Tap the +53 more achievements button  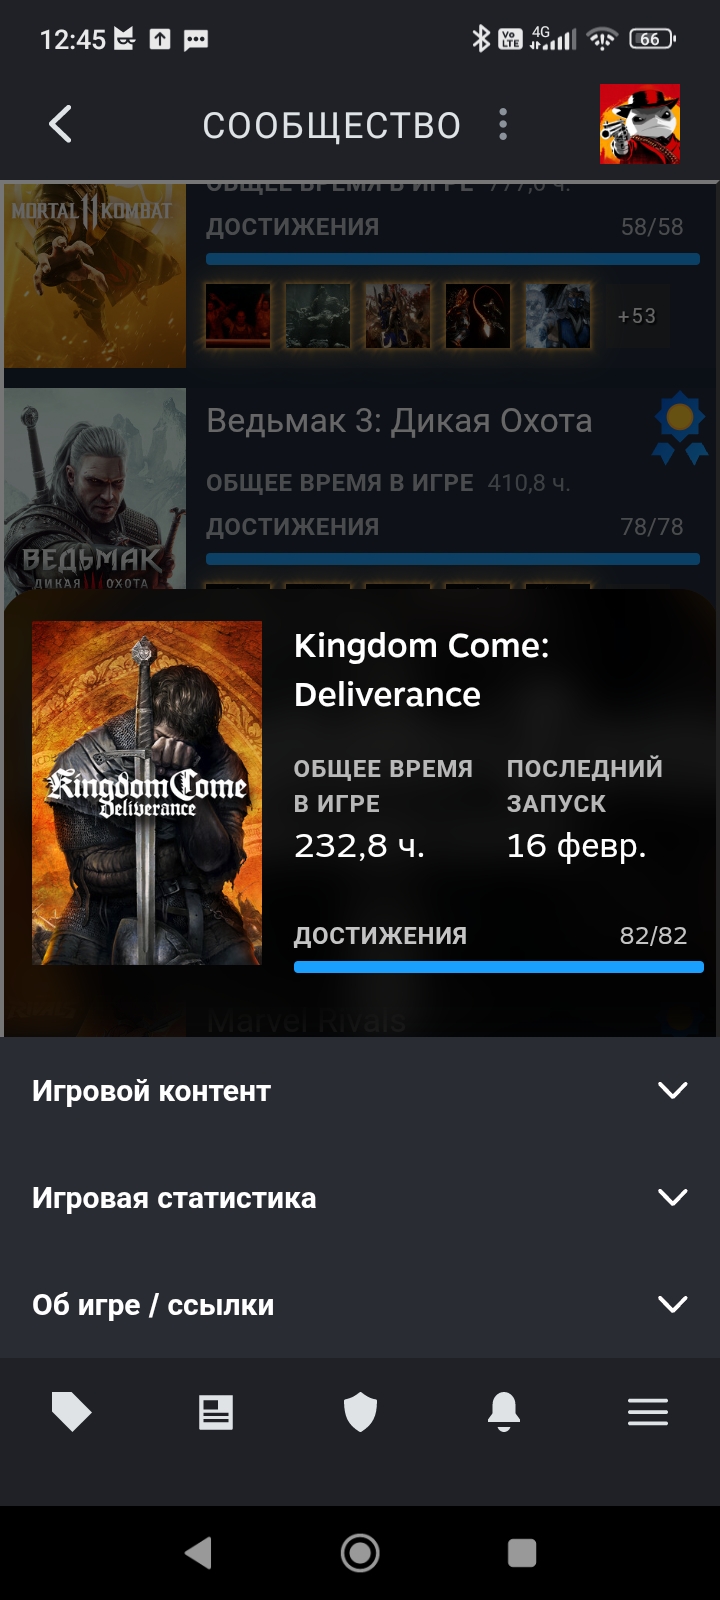(x=637, y=316)
